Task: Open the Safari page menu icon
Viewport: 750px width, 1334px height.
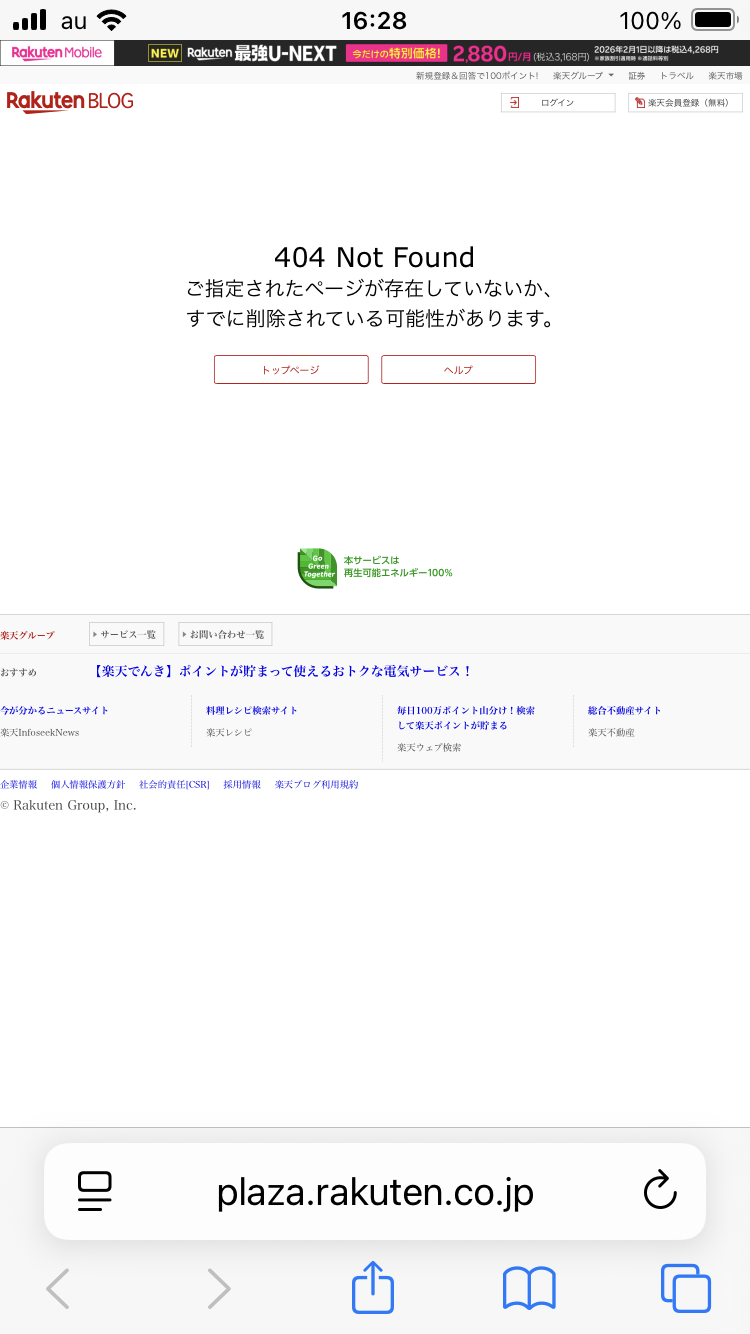Action: (x=95, y=1191)
